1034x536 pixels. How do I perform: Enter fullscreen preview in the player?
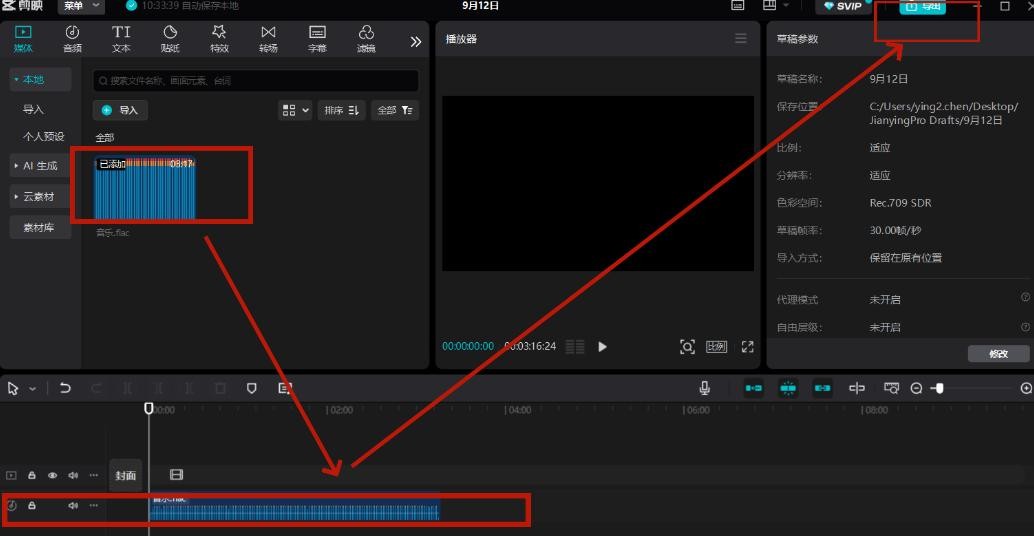(x=747, y=347)
